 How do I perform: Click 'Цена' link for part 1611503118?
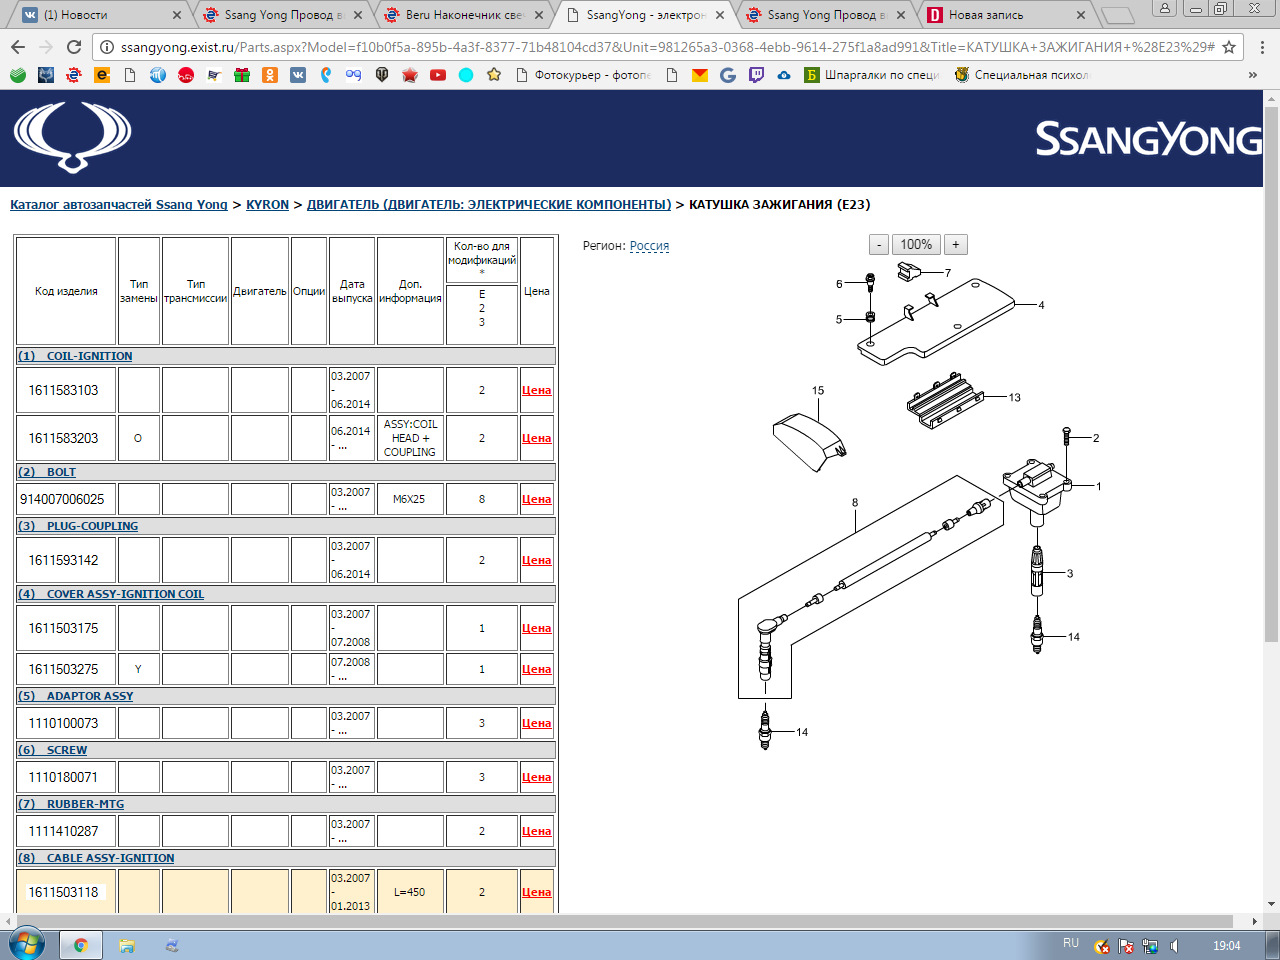(x=537, y=892)
